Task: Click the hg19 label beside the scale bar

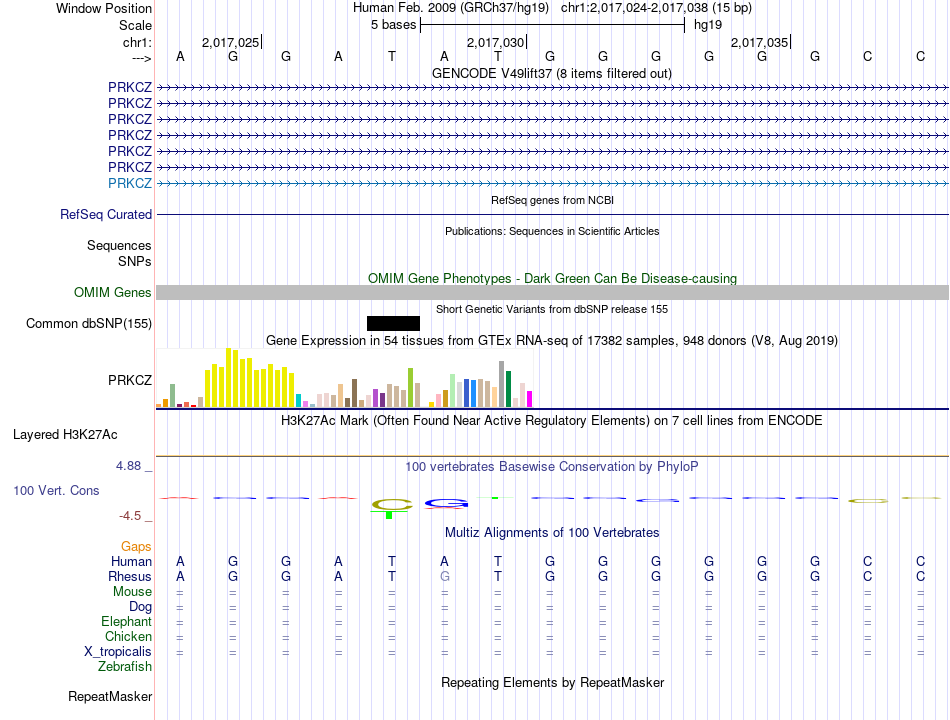Action: coord(708,25)
